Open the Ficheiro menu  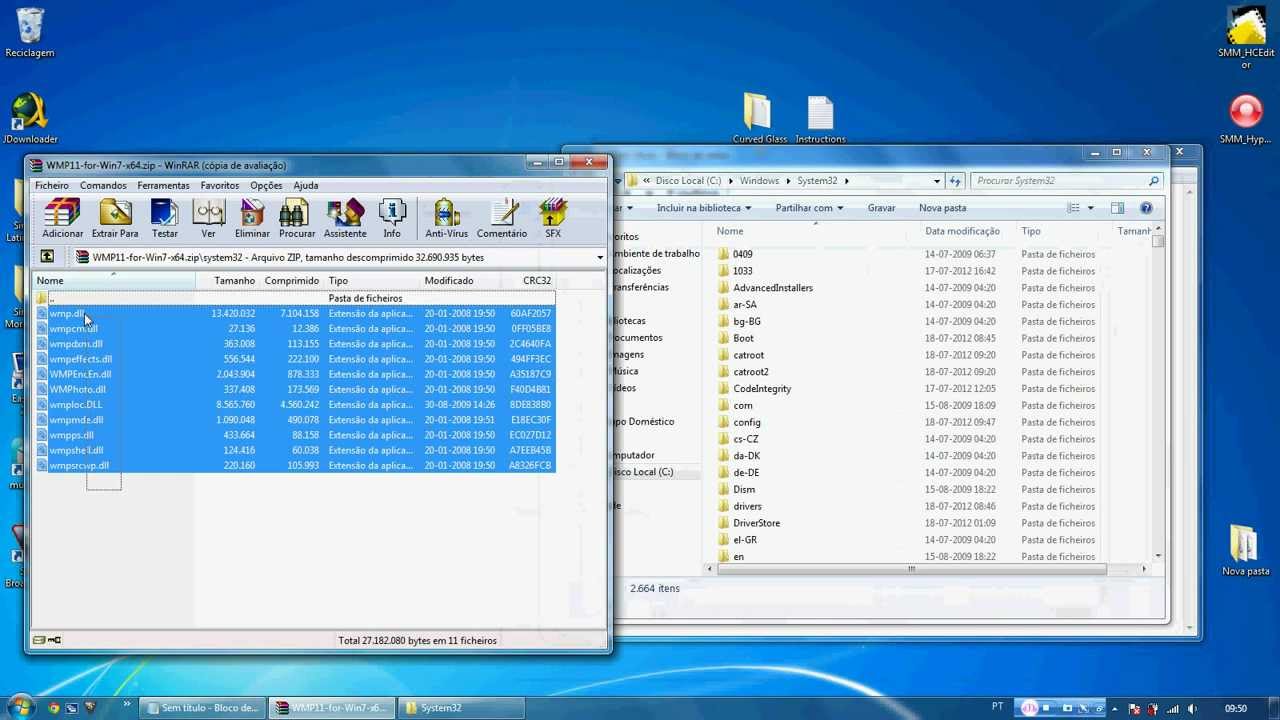click(x=52, y=185)
